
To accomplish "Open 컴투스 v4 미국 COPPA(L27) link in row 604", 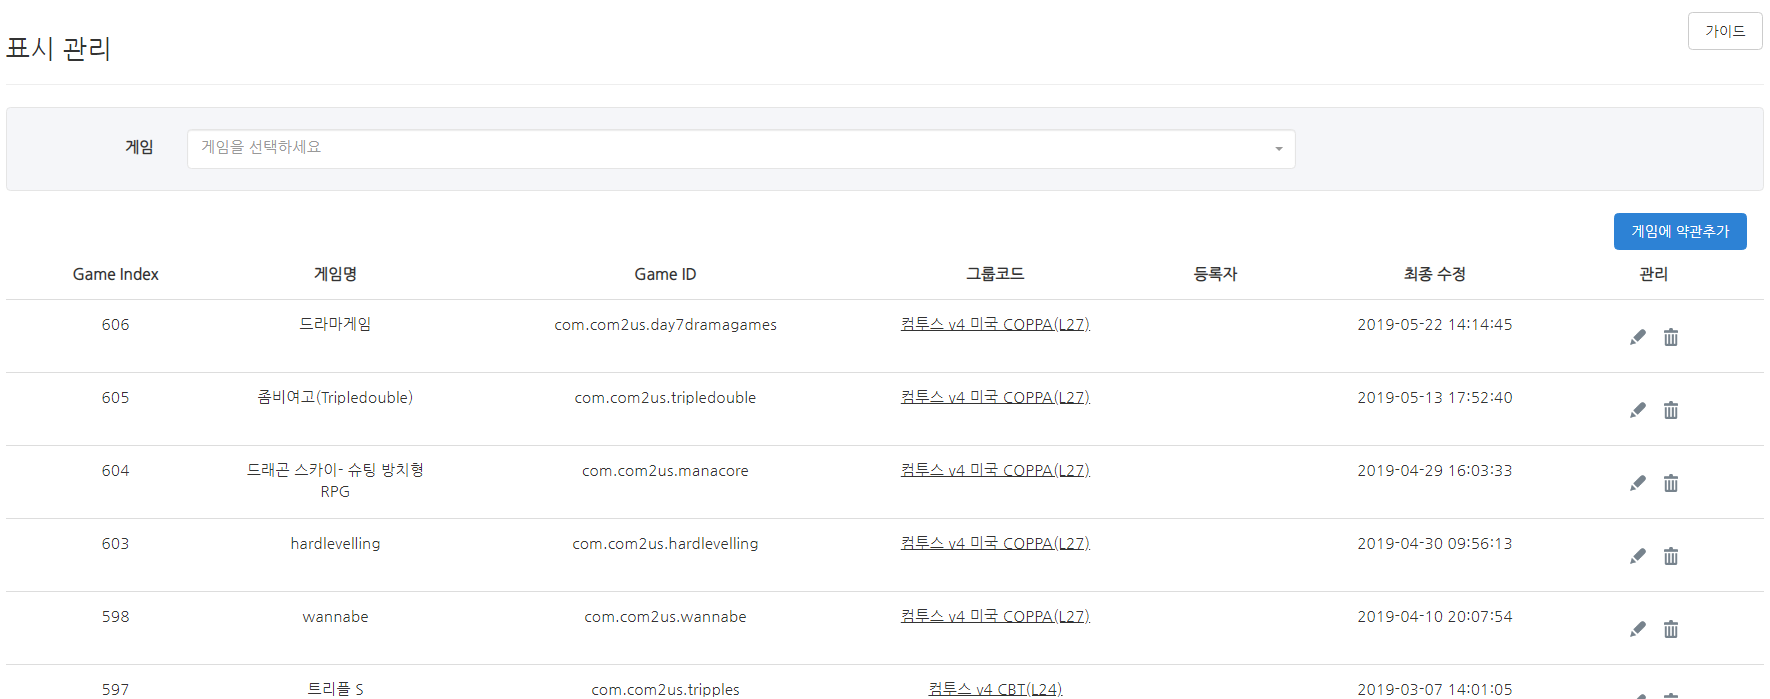I will pyautogui.click(x=995, y=470).
